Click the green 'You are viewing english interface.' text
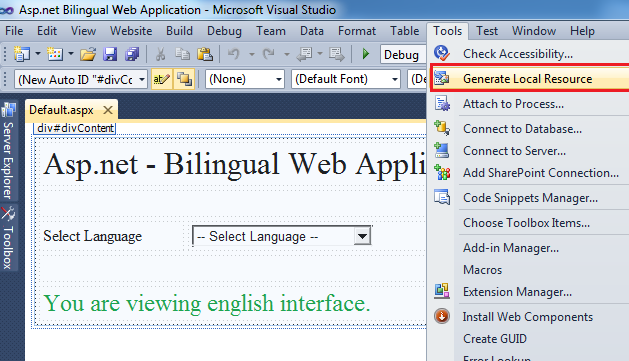Screen dimensions: 629x361 [207, 303]
